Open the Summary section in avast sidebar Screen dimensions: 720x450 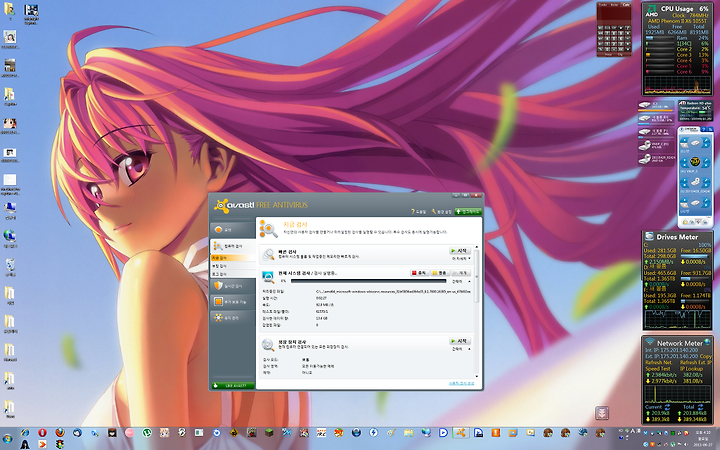point(232,230)
